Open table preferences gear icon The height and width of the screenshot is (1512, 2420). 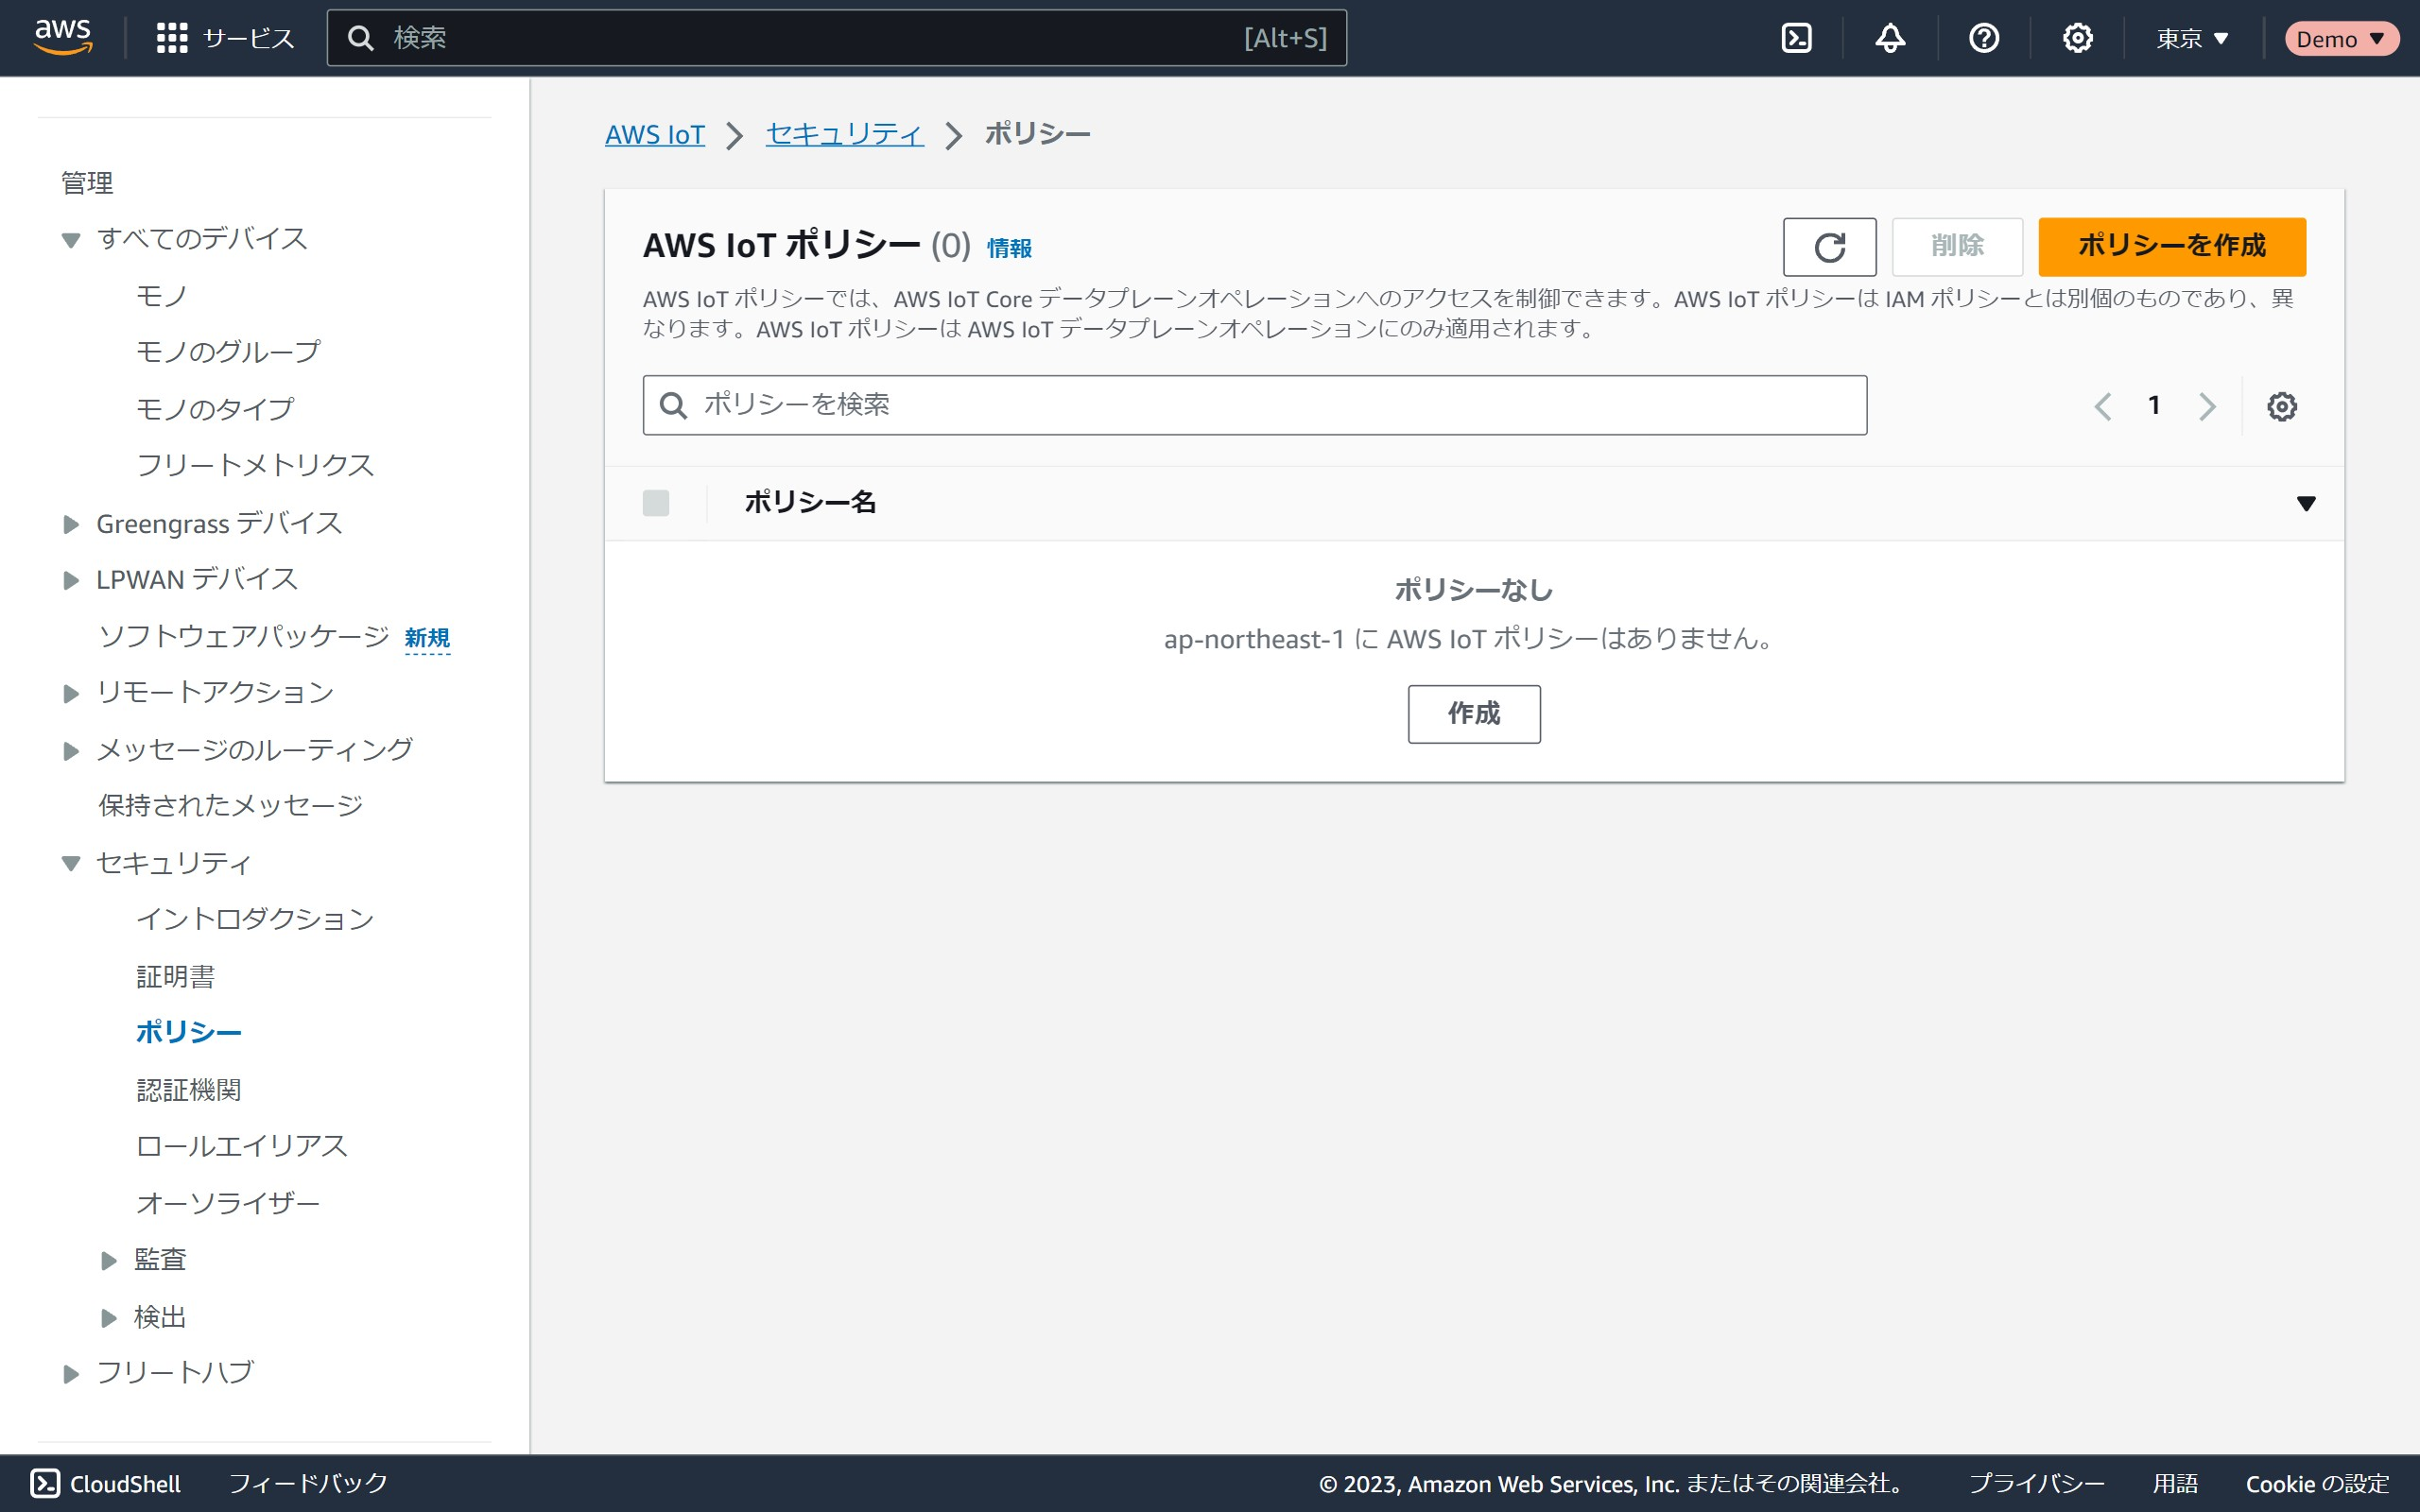pos(2281,406)
